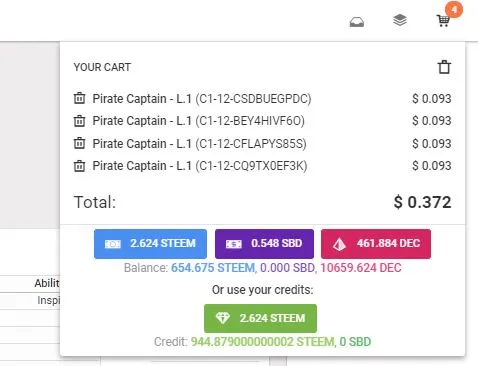This screenshot has width=478, height=366.
Task: Click the cart badge showing 4 items
Action: [454, 9]
